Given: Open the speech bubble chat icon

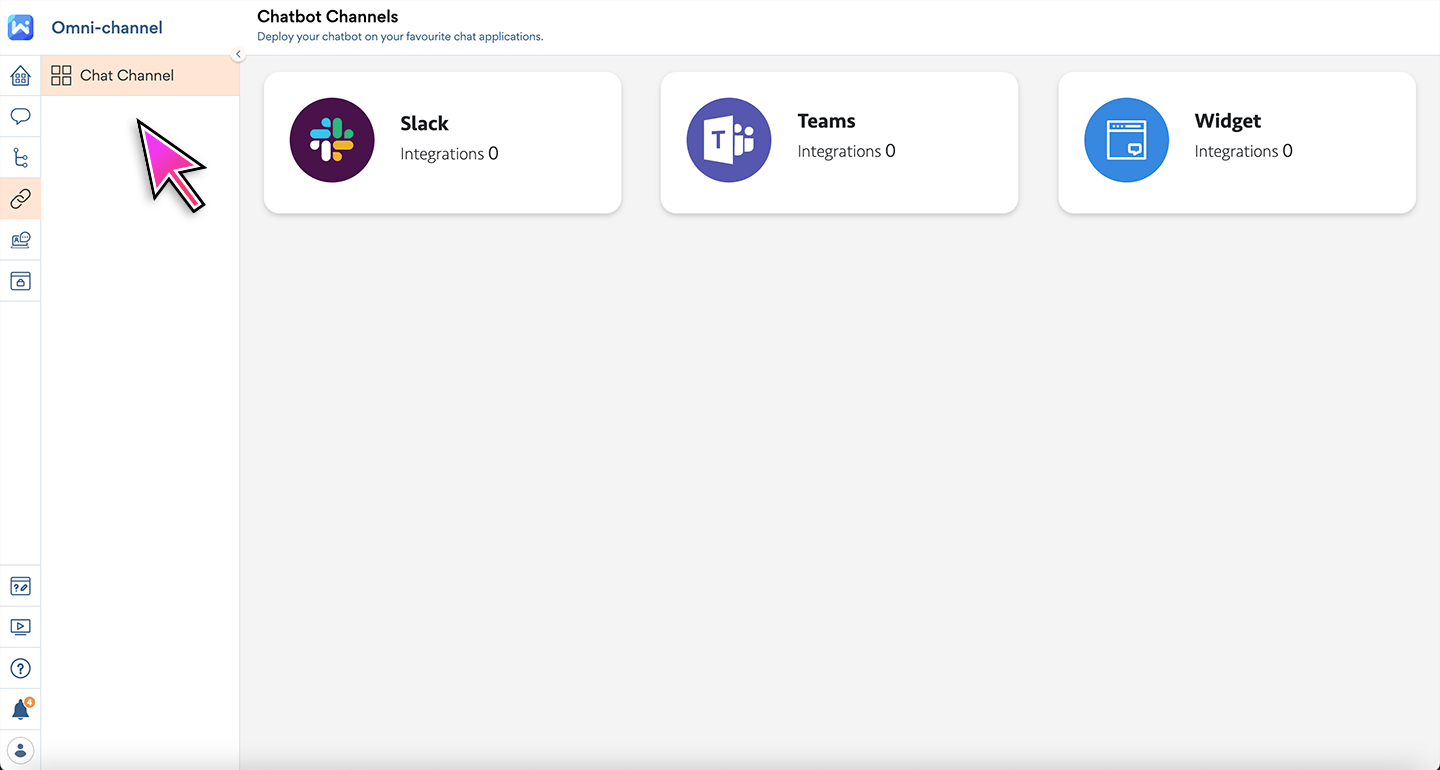Looking at the screenshot, I should click(x=20, y=116).
